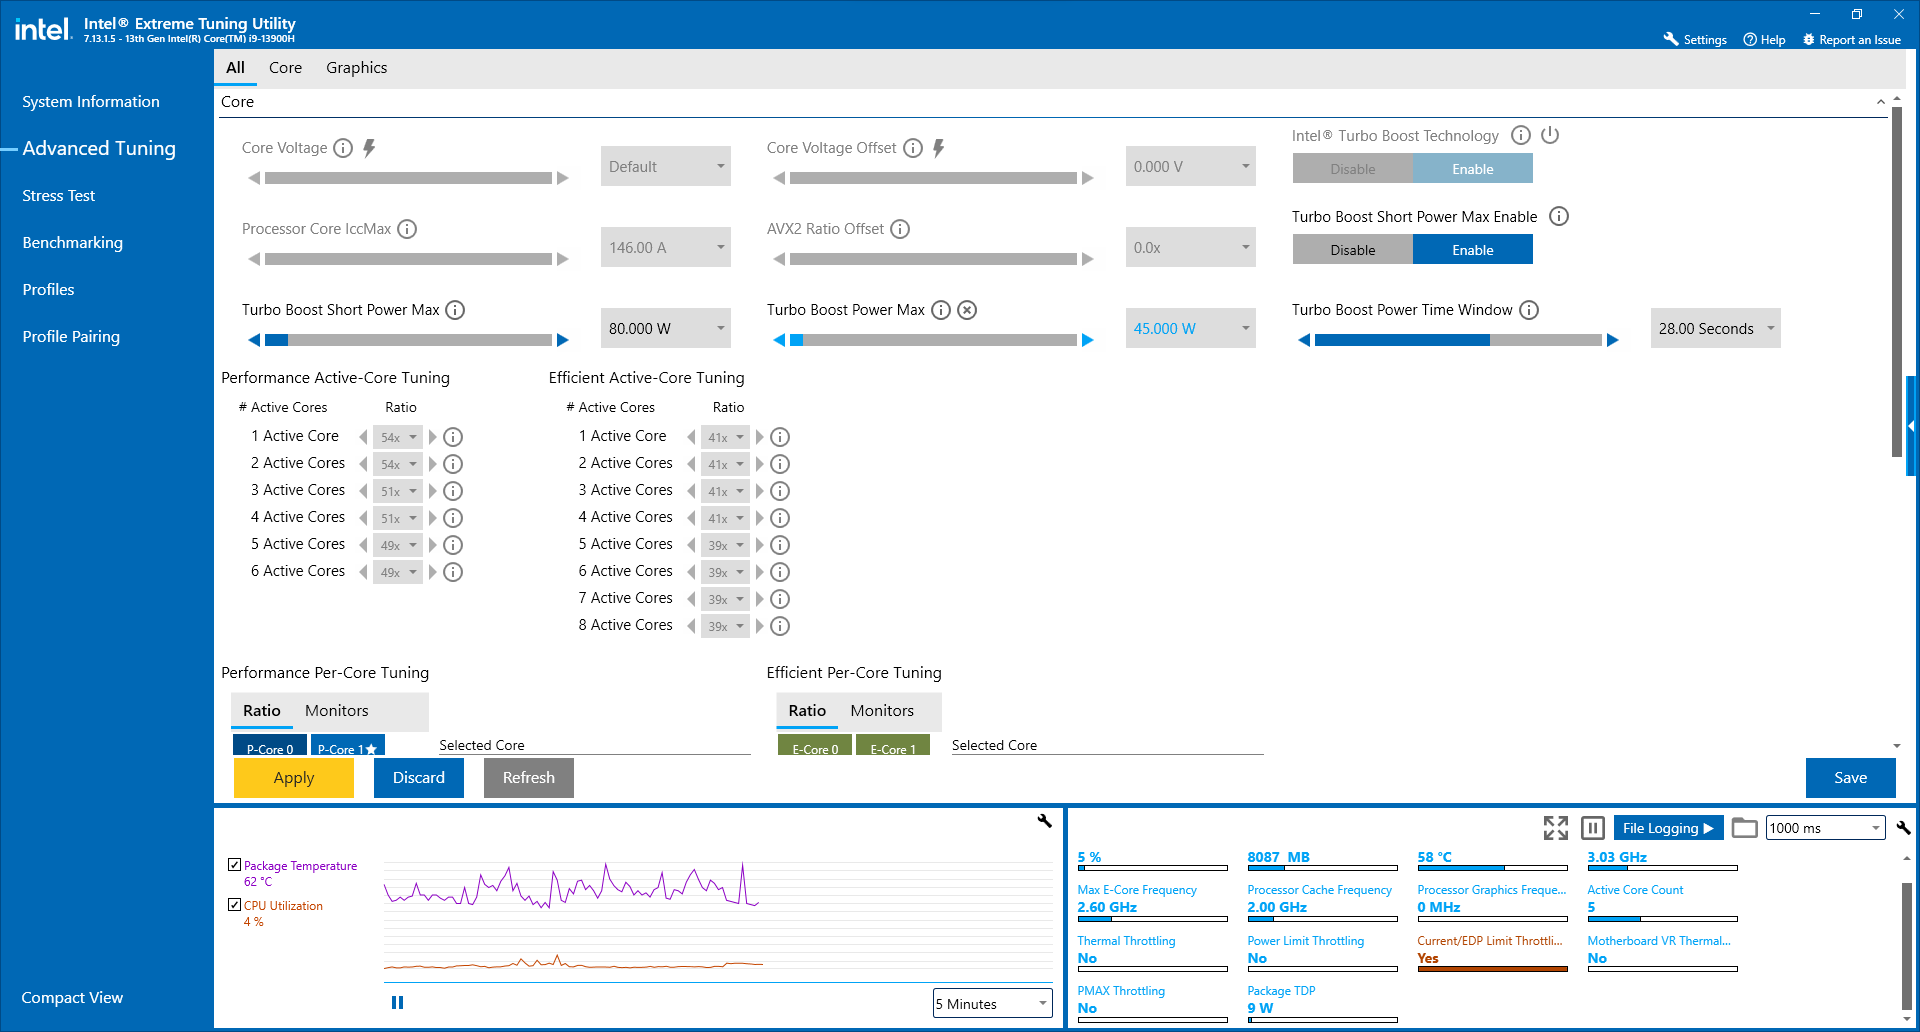
Task: Show info for efficient 8 Active Cores ratio
Action: click(x=780, y=626)
